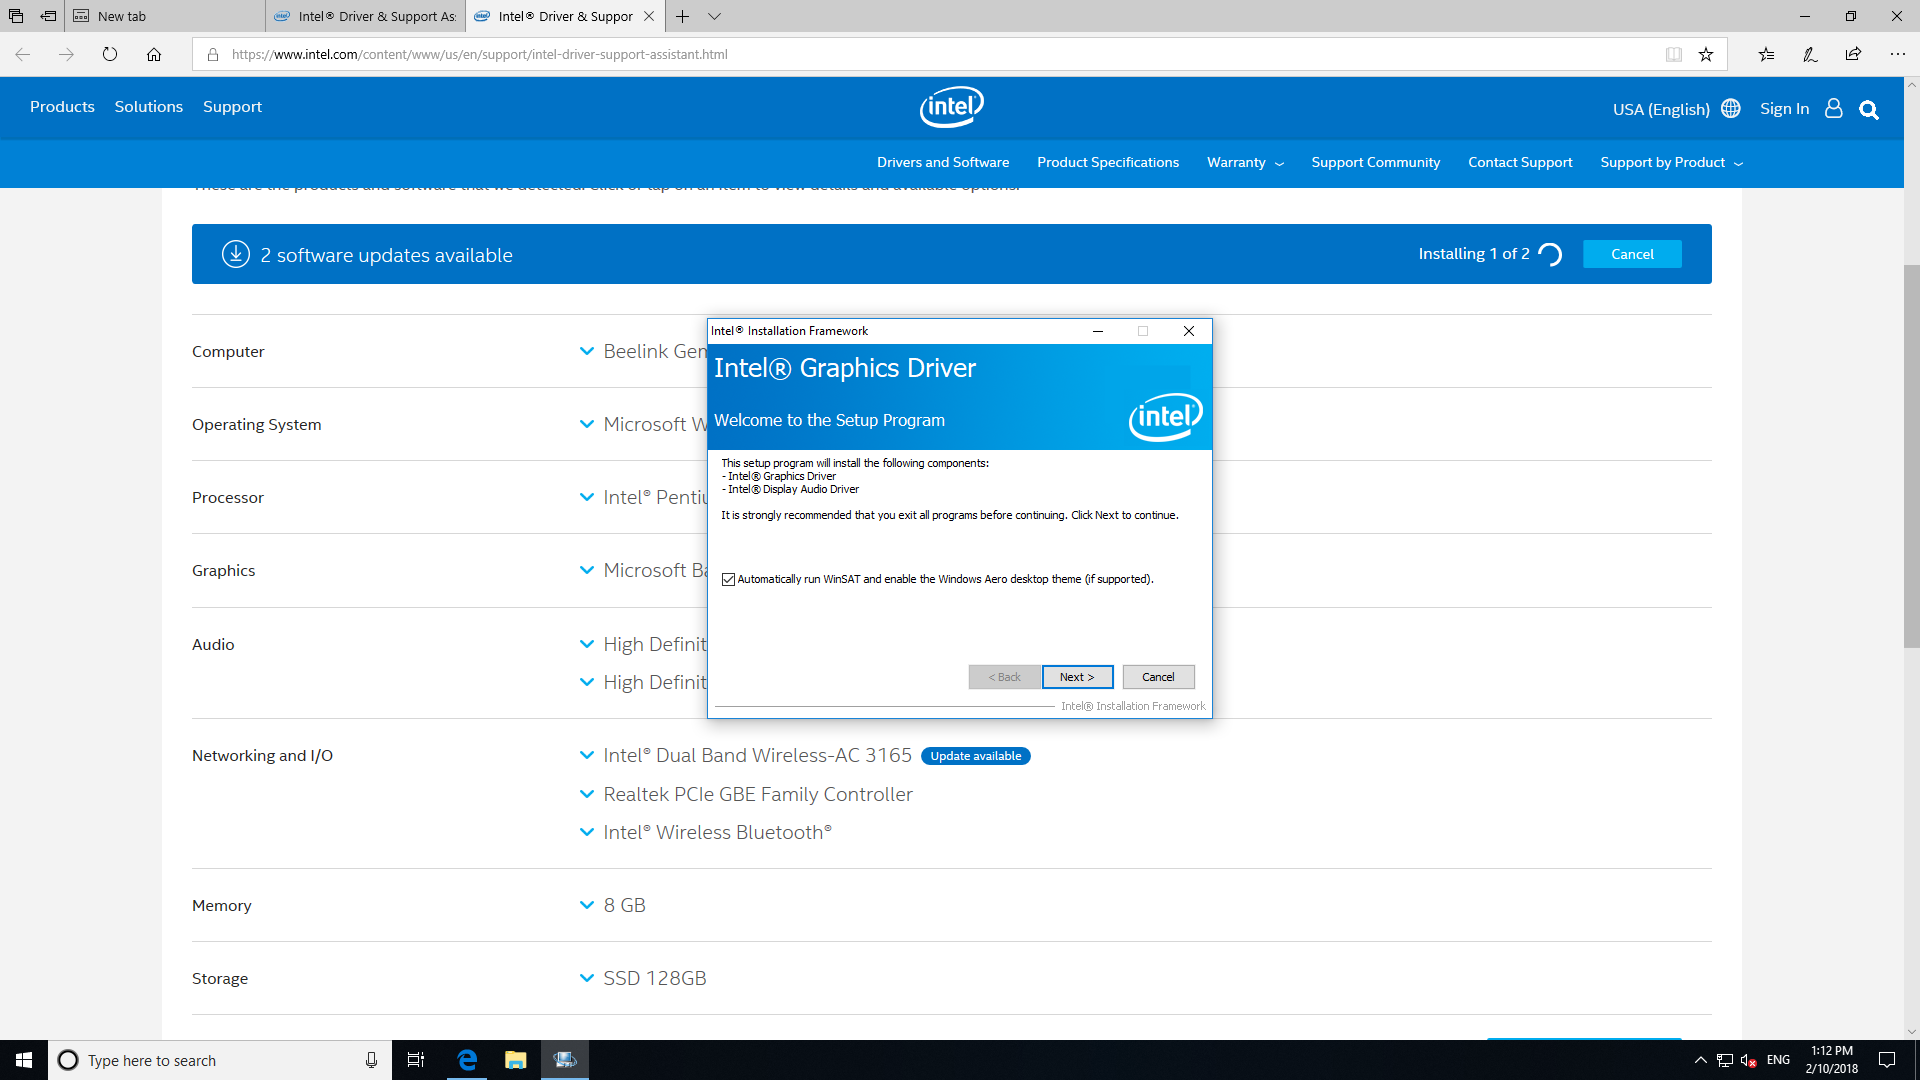Click the Share page icon
Image resolution: width=1920 pixels, height=1080 pixels.
1853,54
